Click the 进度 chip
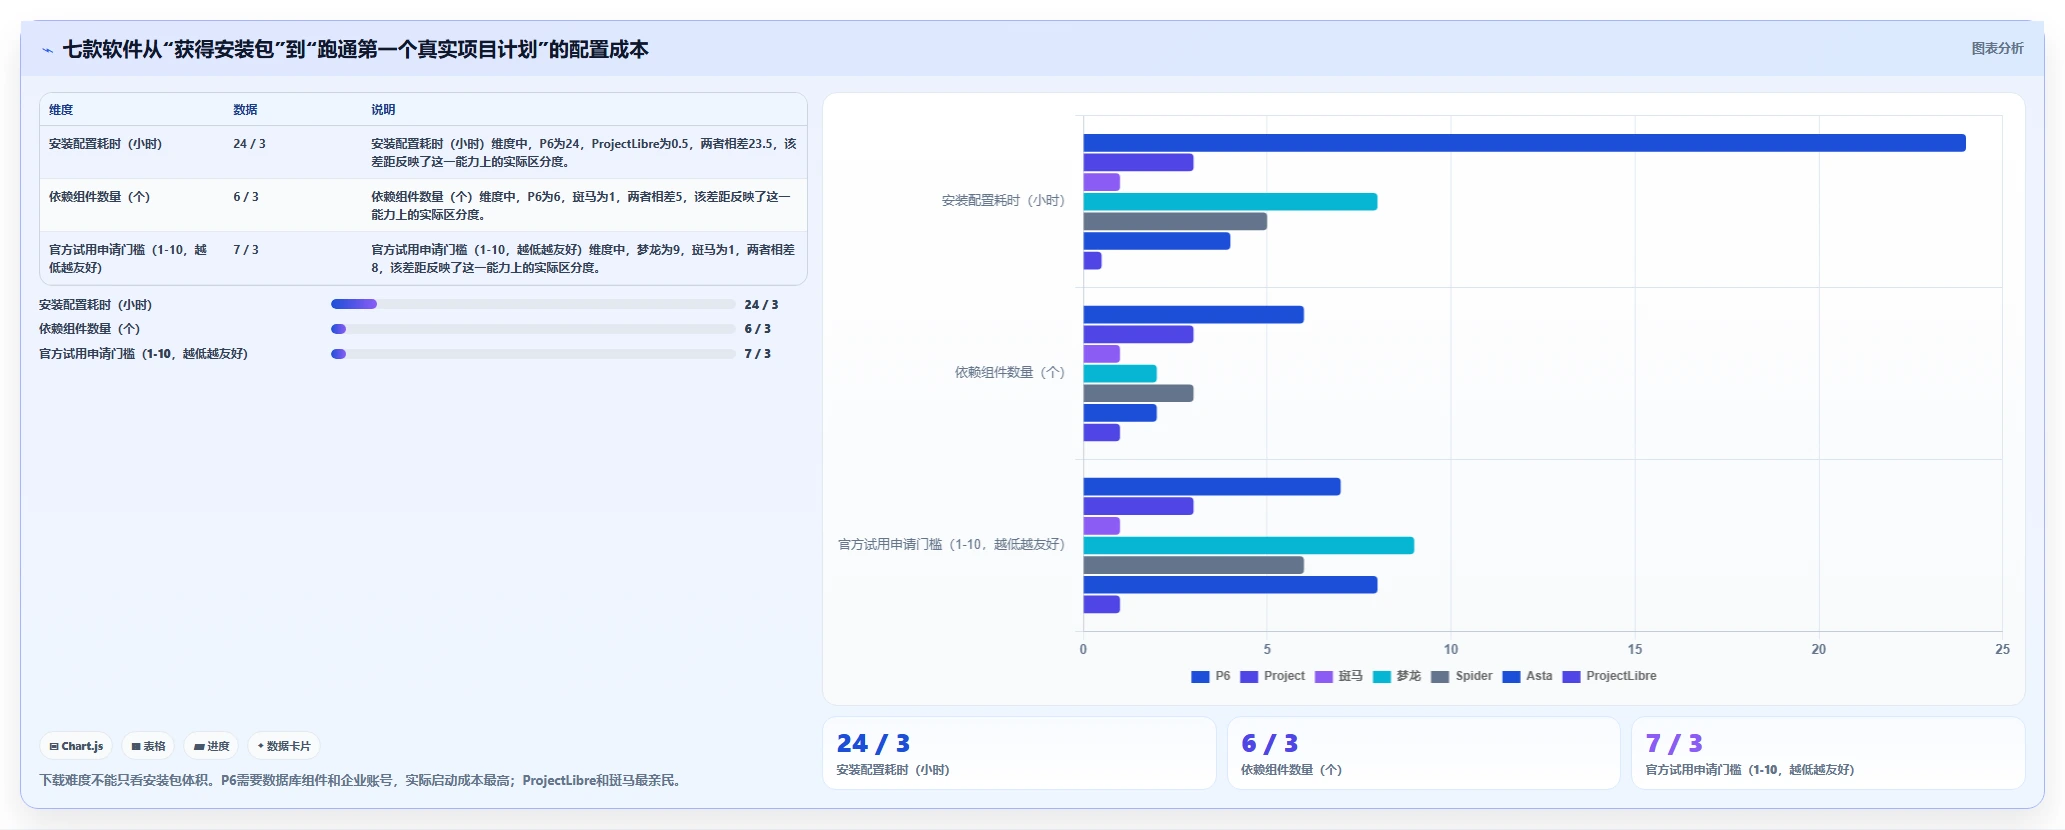The height and width of the screenshot is (830, 2065). pyautogui.click(x=211, y=746)
